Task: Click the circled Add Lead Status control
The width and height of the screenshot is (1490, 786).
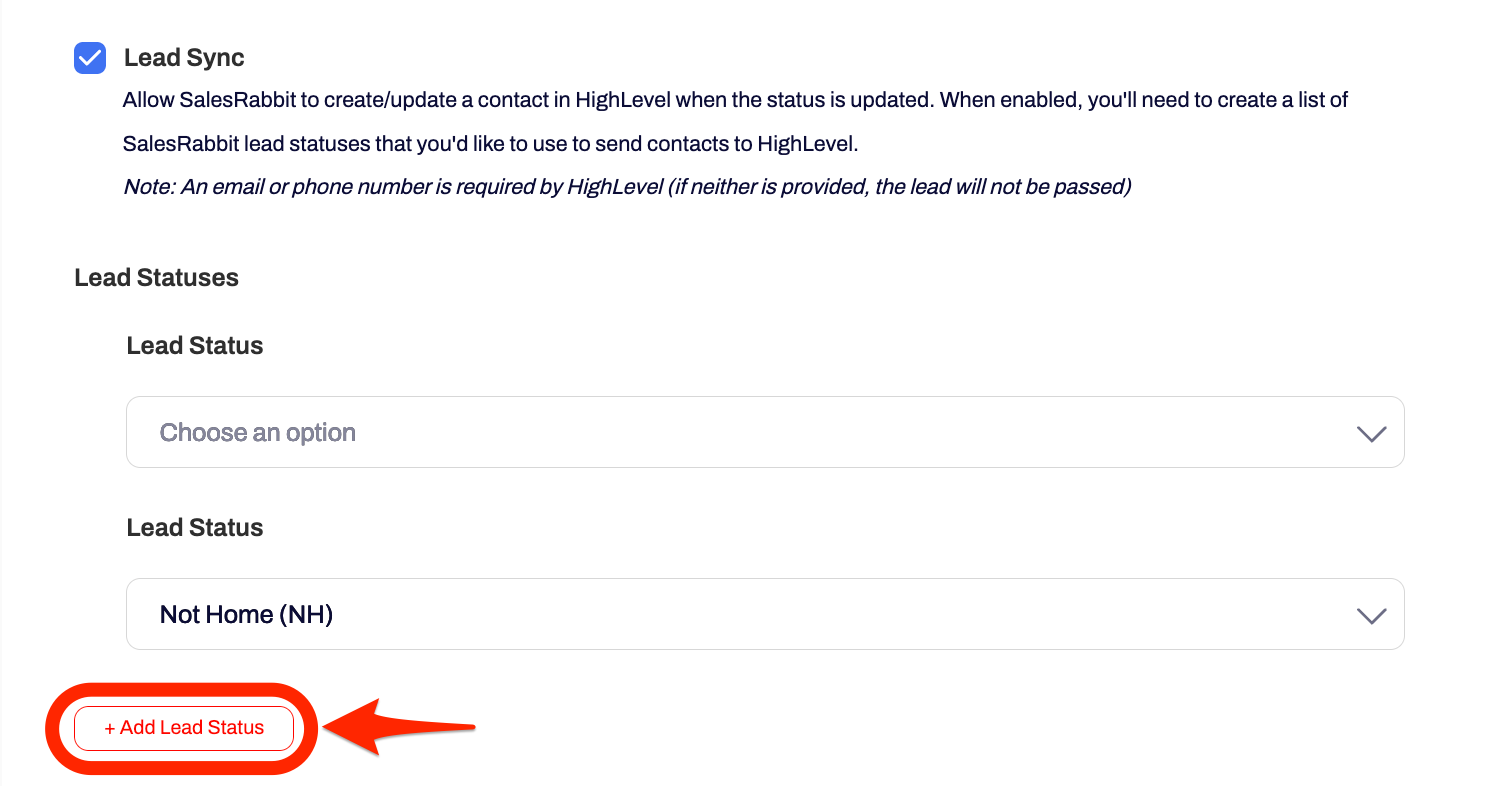Action: 183,727
